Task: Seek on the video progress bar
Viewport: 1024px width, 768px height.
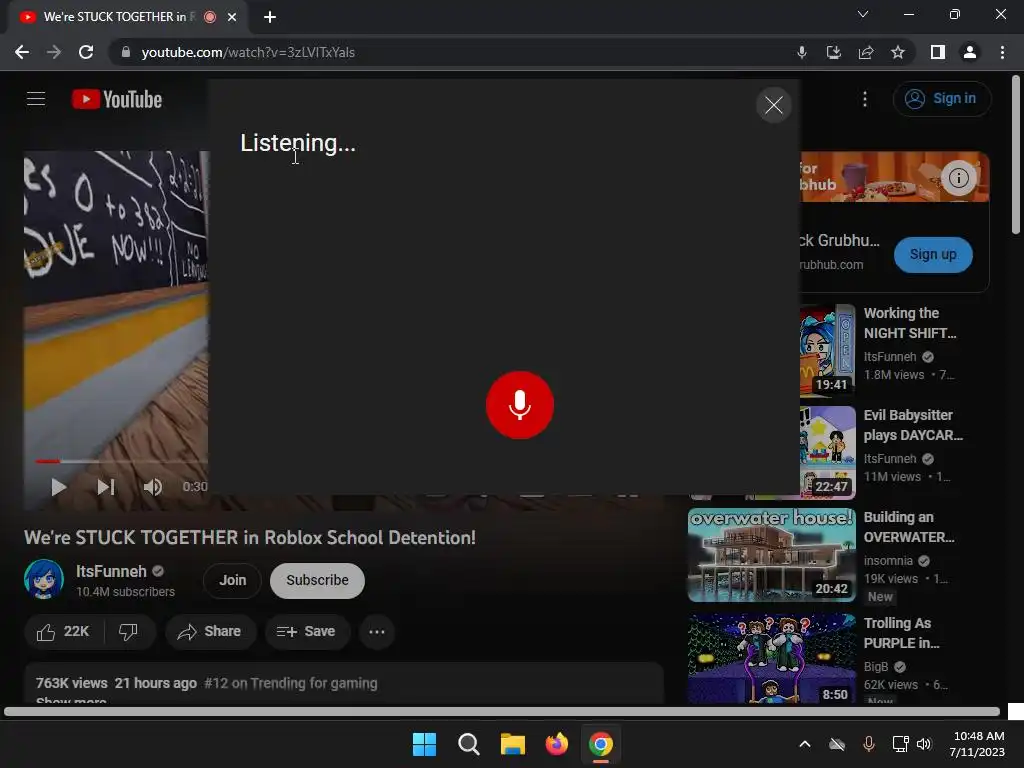Action: [121, 461]
